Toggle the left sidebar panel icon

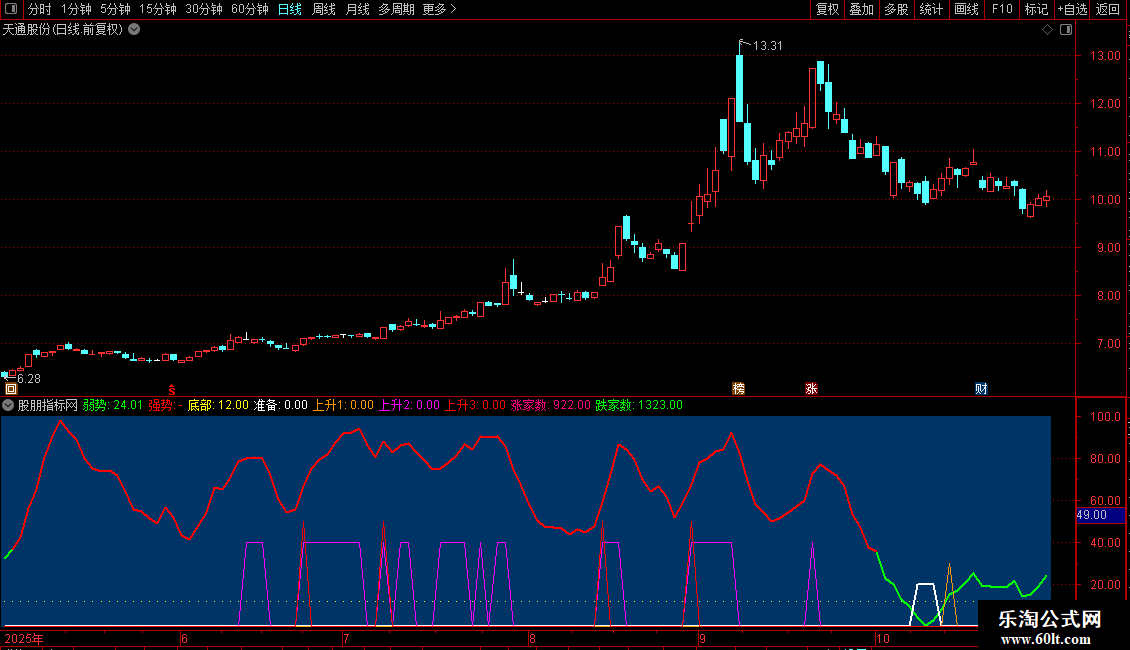click(x=11, y=10)
